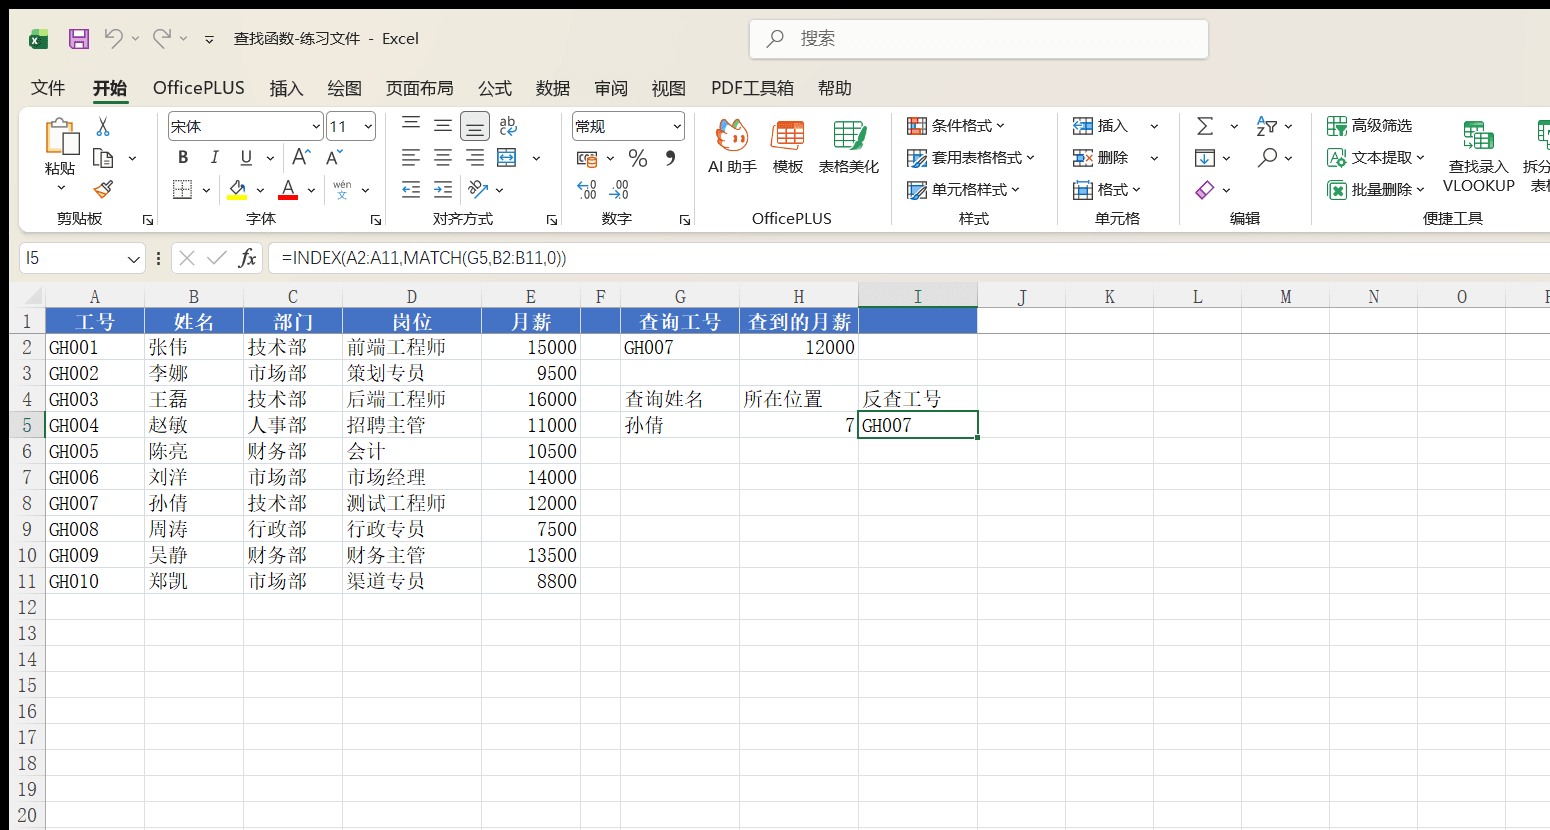Image resolution: width=1550 pixels, height=830 pixels.
Task: Click 表格美化 icon
Action: (849, 146)
